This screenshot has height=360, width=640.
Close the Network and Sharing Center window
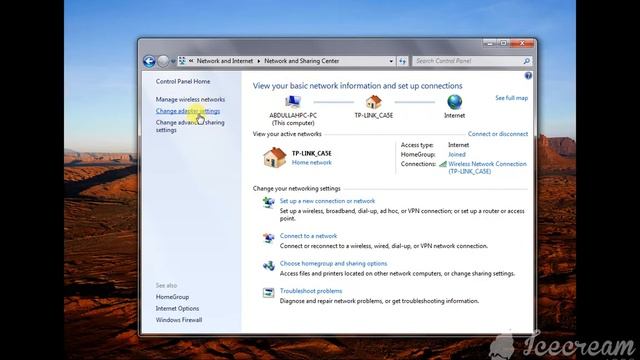[522, 43]
